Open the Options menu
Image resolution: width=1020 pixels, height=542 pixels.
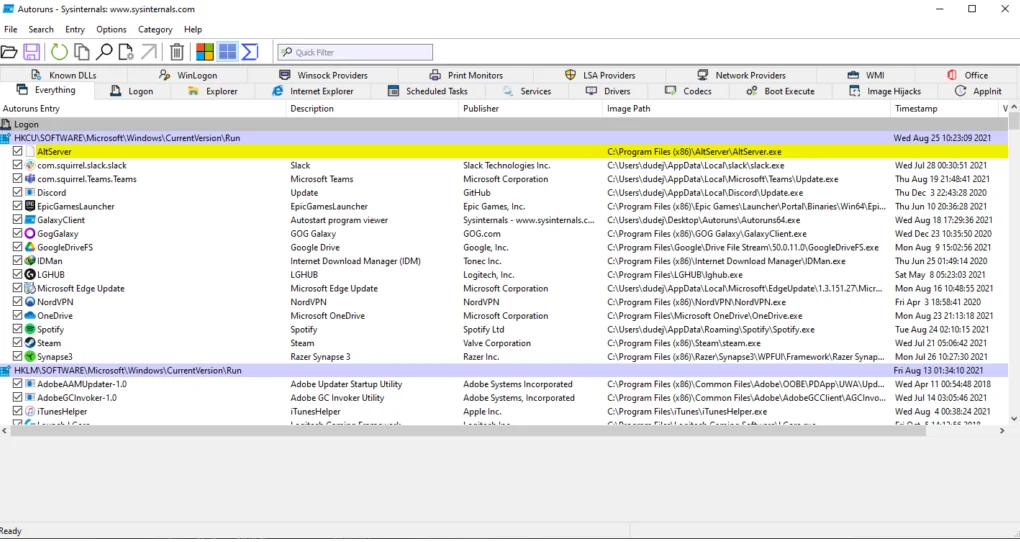111,30
